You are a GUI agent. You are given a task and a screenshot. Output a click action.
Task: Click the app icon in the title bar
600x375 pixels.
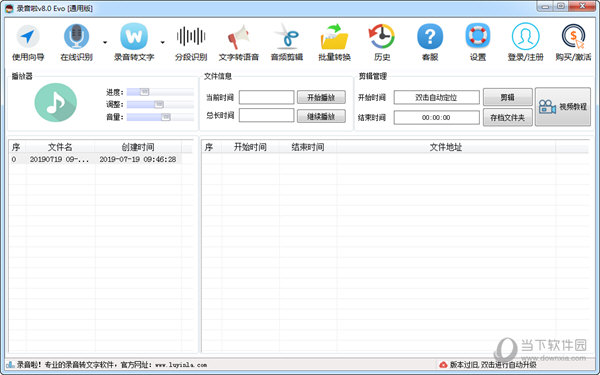click(9, 8)
